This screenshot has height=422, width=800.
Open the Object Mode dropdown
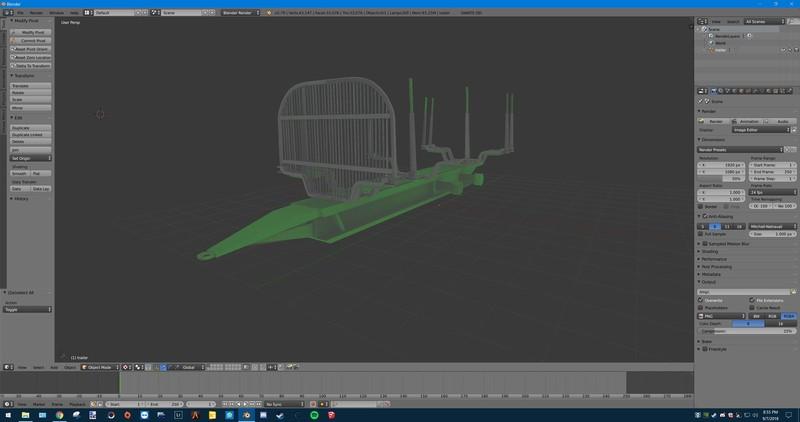pos(100,367)
